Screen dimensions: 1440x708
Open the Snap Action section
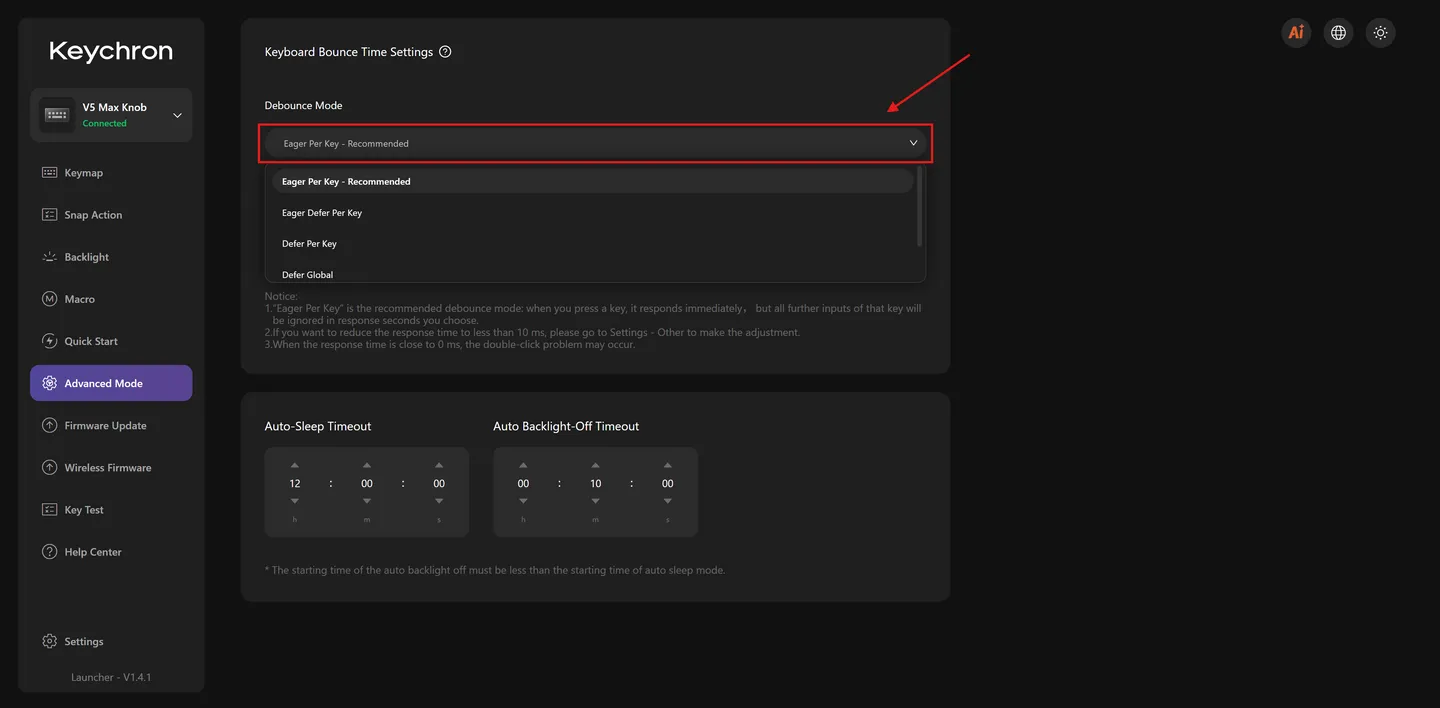coord(111,215)
